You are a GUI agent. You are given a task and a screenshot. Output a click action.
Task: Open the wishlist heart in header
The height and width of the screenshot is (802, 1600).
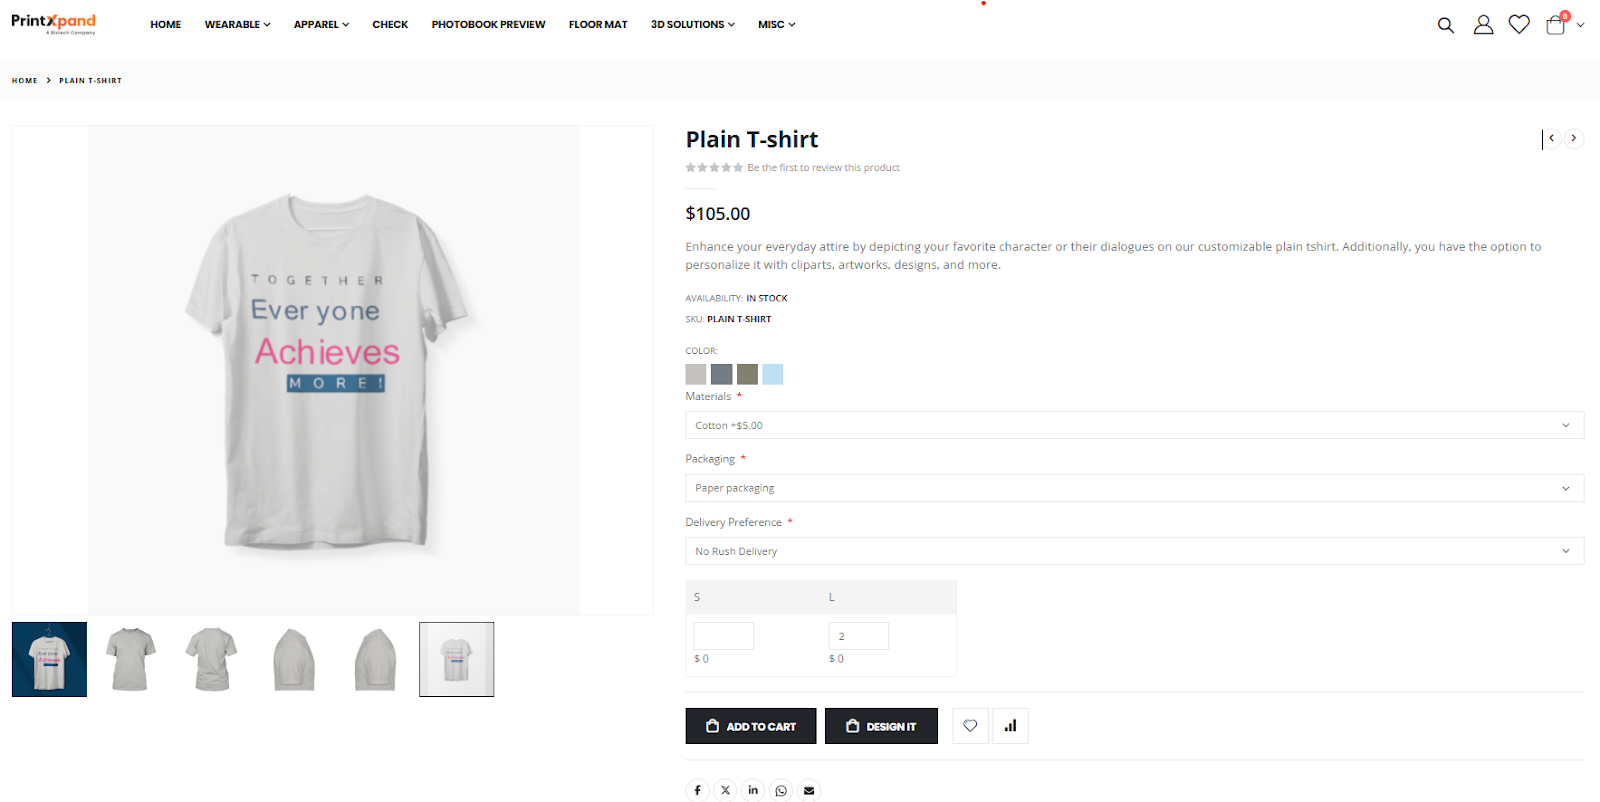(1519, 25)
